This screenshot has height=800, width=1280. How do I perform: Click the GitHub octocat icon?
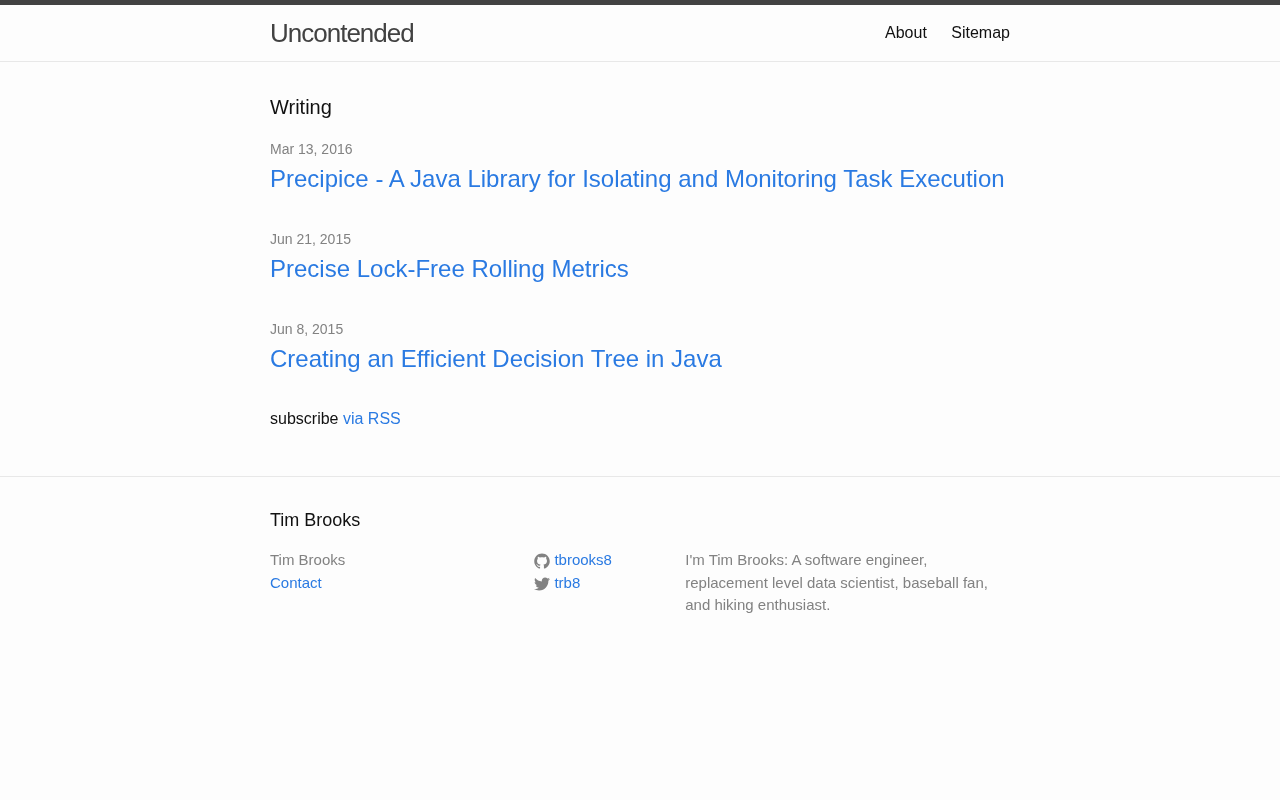(542, 561)
